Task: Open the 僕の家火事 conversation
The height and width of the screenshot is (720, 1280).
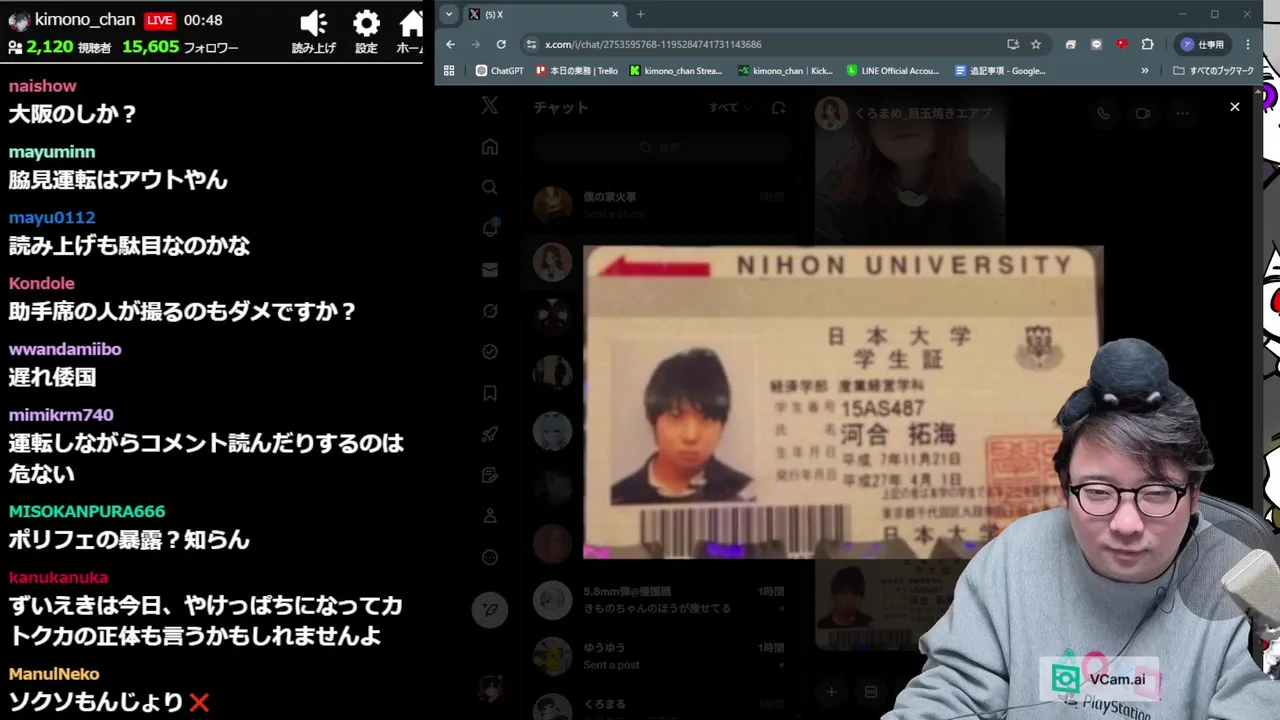Action: 661,204
